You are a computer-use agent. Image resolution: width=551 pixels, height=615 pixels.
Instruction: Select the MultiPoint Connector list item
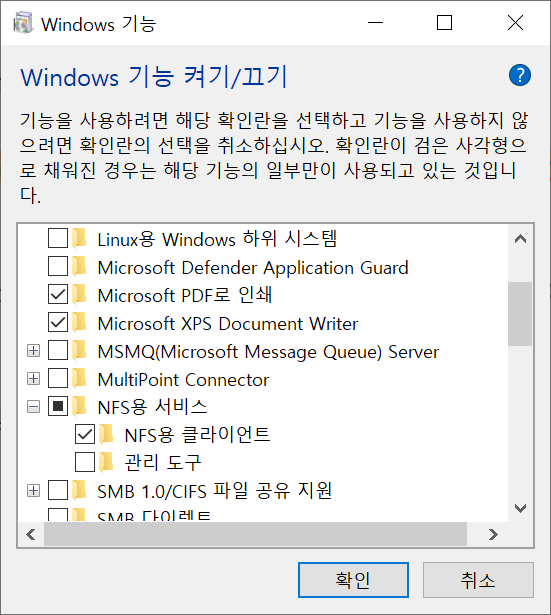183,380
